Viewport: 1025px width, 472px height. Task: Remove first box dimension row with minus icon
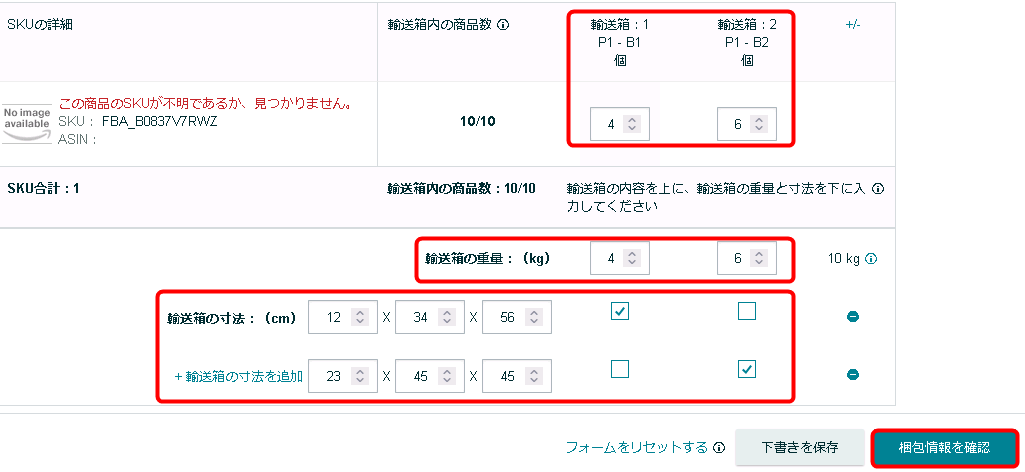point(853,317)
